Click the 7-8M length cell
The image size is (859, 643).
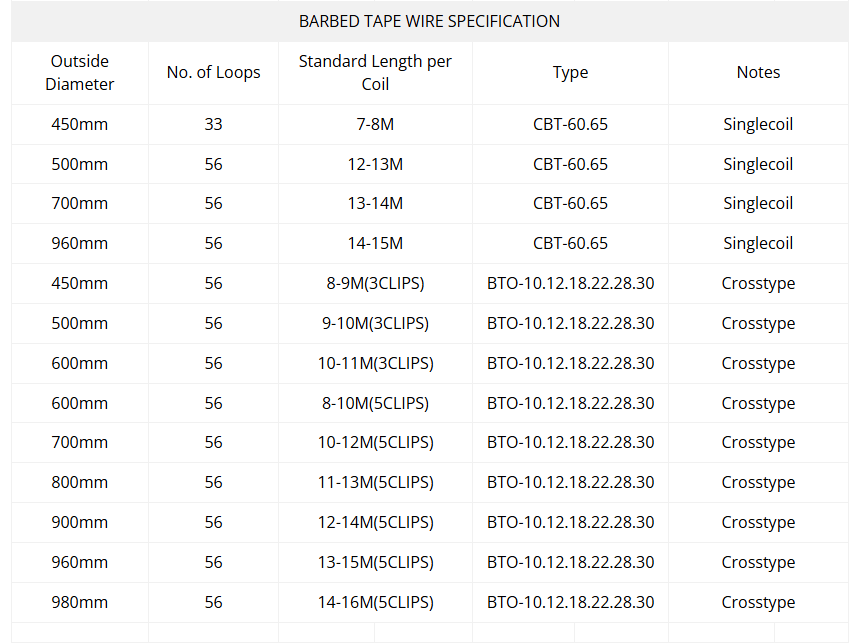375,124
